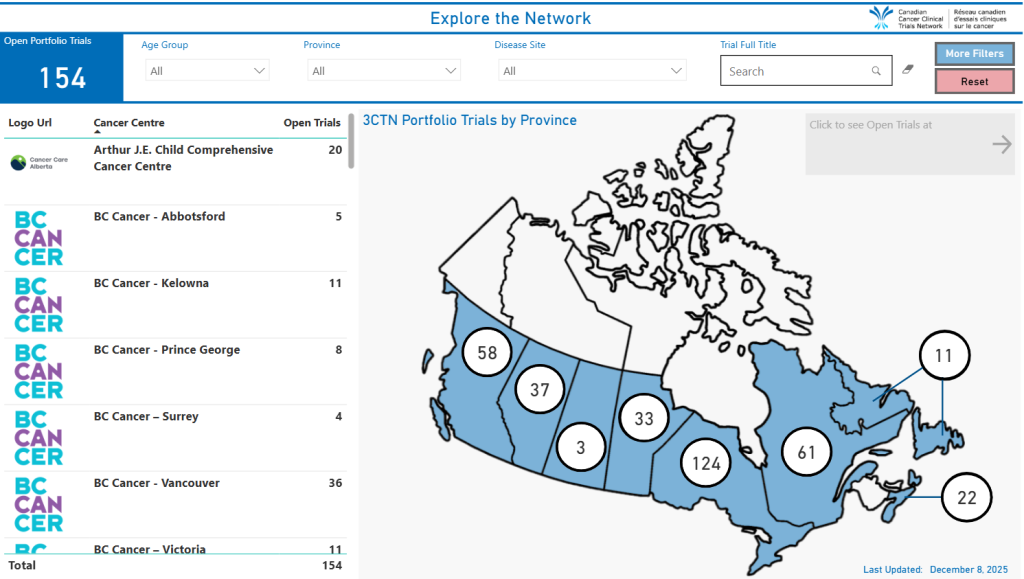Click the arrow icon for Open Trials
Image resolution: width=1024 pixels, height=579 pixels.
coord(1001,145)
